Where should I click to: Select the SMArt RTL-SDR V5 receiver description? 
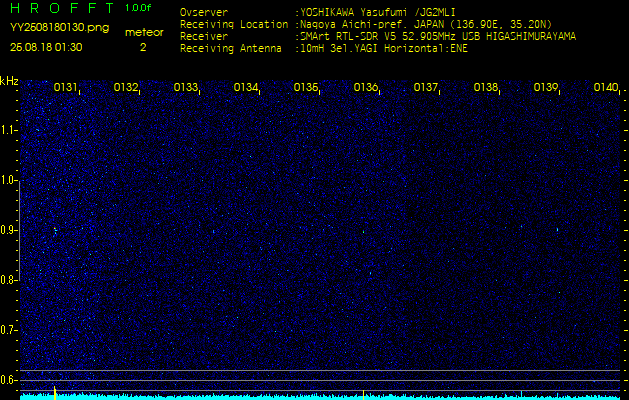click(x=438, y=37)
